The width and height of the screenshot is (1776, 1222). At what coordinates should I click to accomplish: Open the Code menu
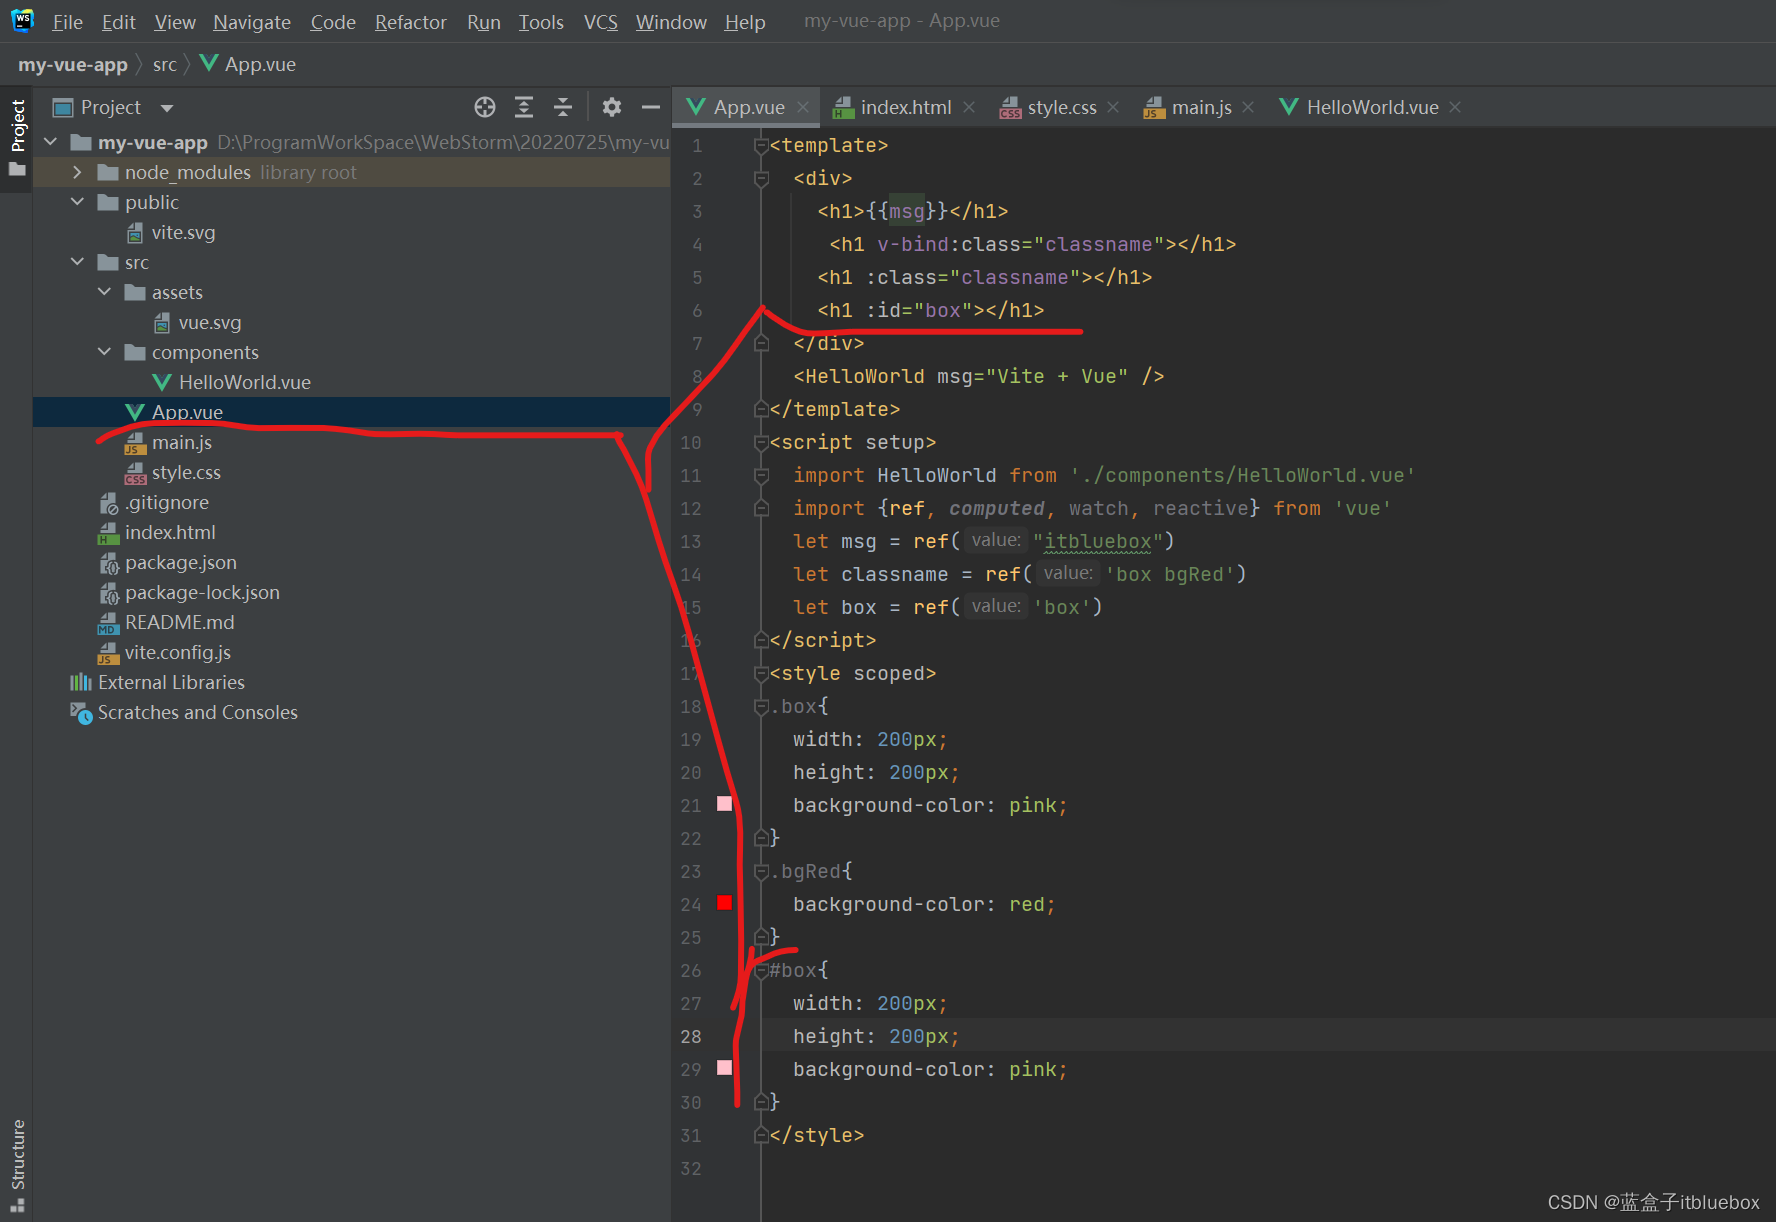click(333, 22)
